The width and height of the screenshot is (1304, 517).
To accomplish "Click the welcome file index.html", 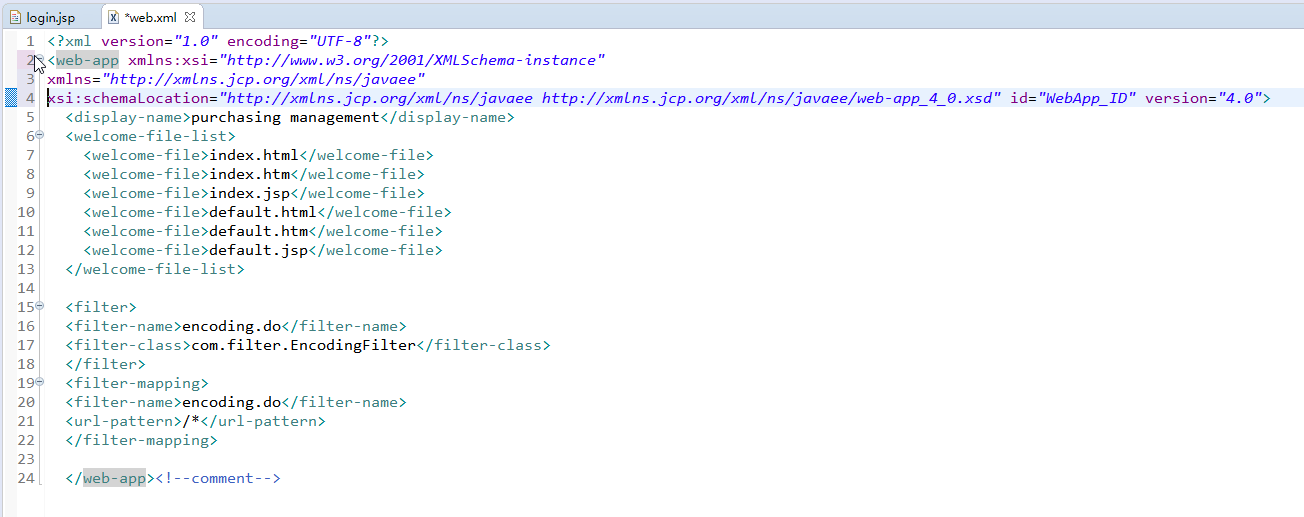I will click(254, 155).
